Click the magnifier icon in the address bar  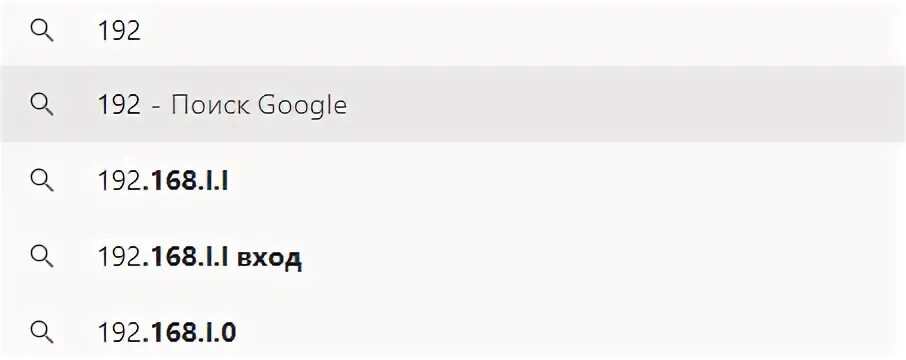[x=42, y=31]
